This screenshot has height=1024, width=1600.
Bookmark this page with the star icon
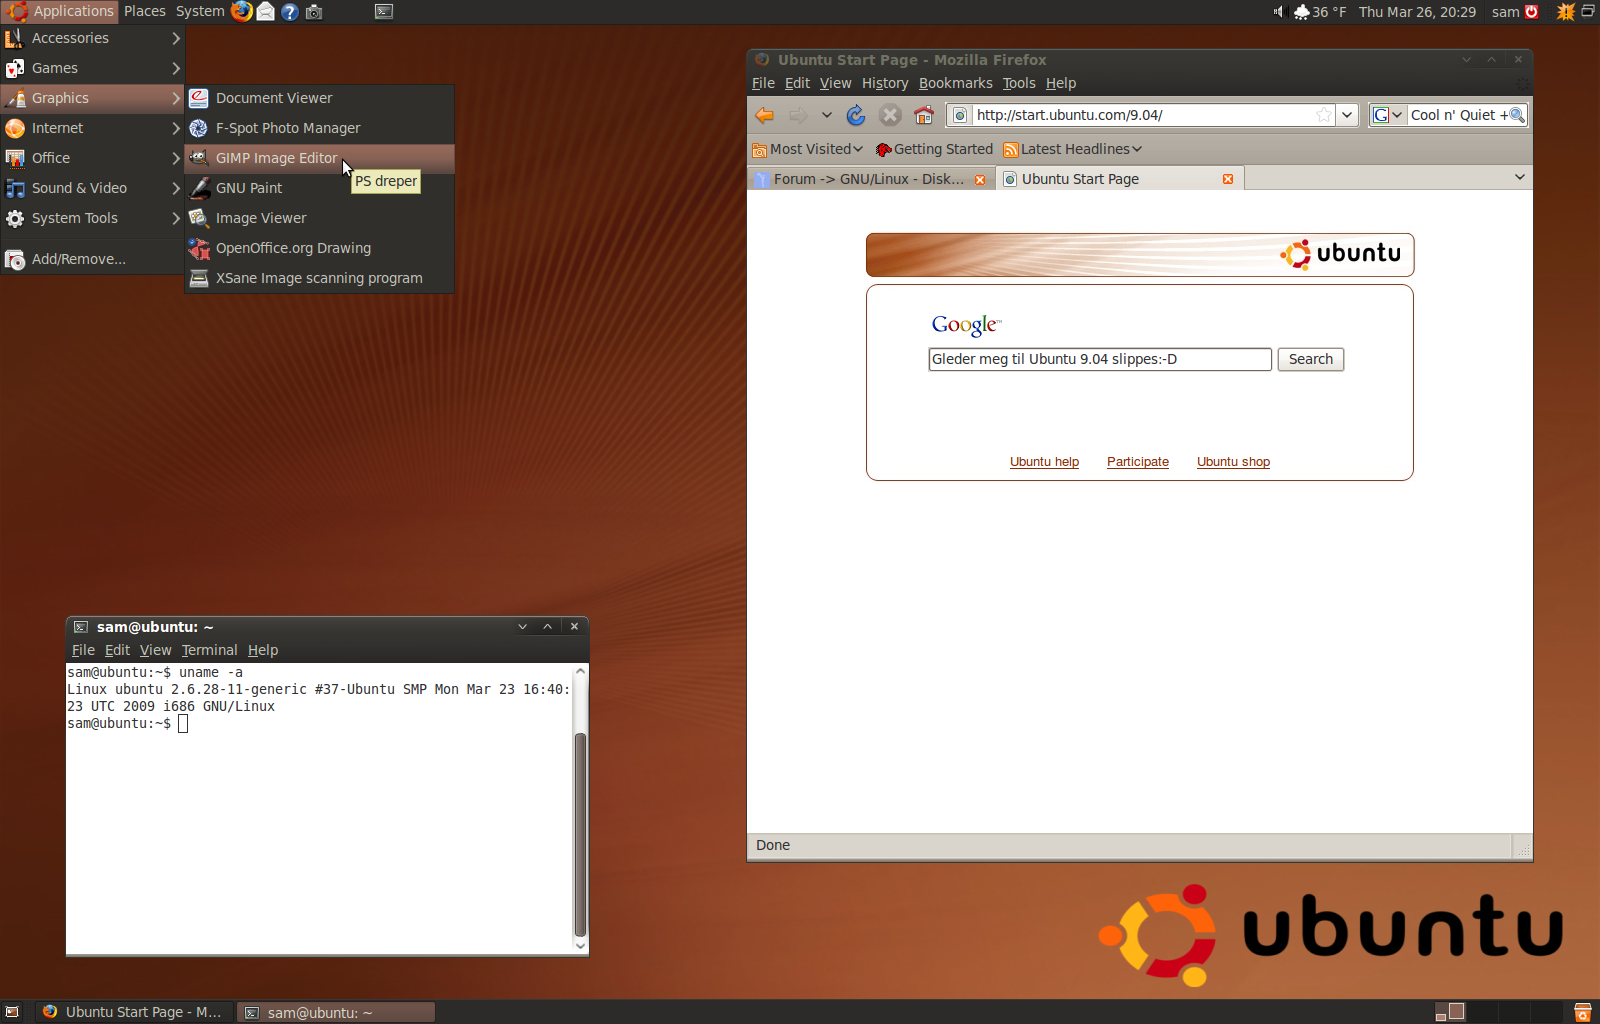[1324, 115]
